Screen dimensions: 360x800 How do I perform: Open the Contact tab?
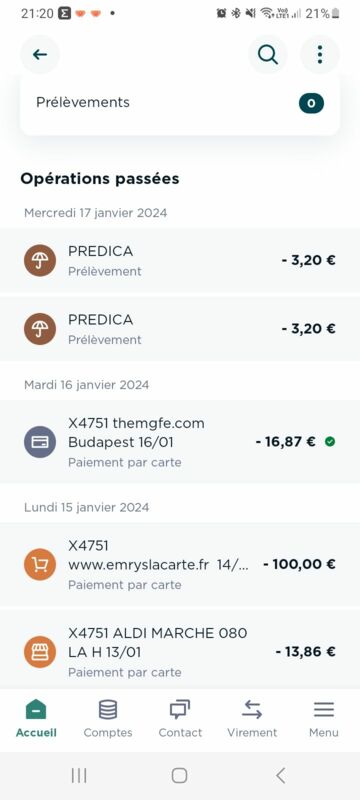(x=180, y=719)
